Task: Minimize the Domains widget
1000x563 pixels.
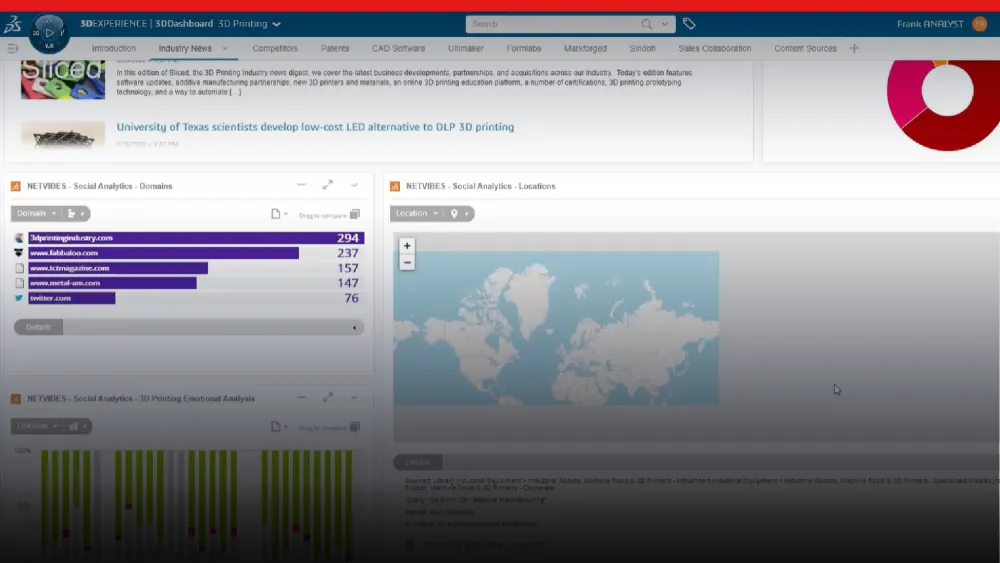Action: tap(302, 185)
